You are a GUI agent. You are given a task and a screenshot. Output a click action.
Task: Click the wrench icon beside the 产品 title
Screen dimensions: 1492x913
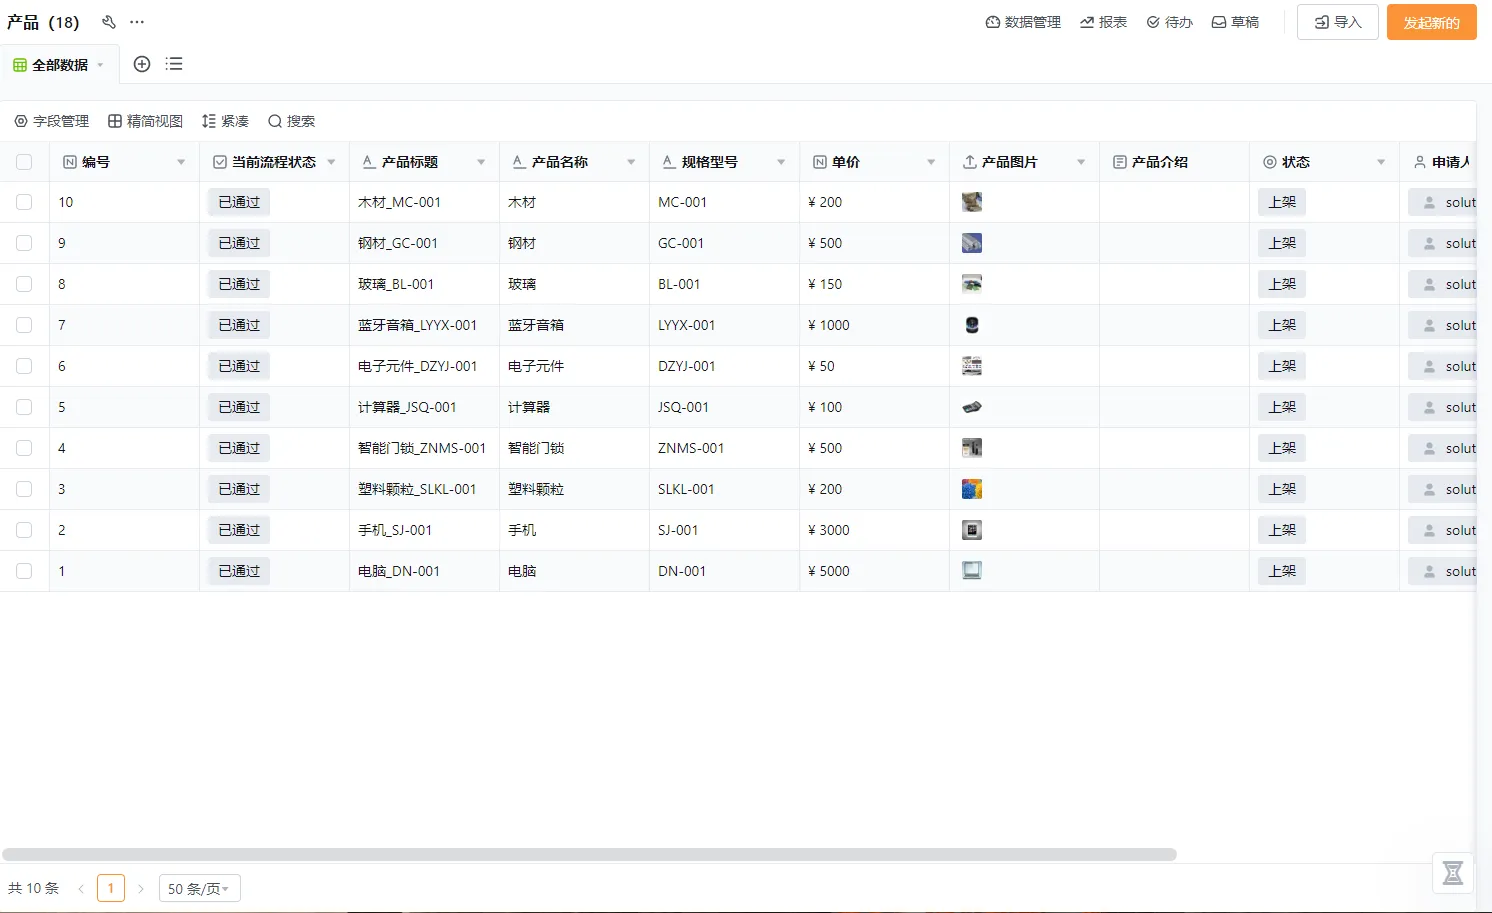109,21
